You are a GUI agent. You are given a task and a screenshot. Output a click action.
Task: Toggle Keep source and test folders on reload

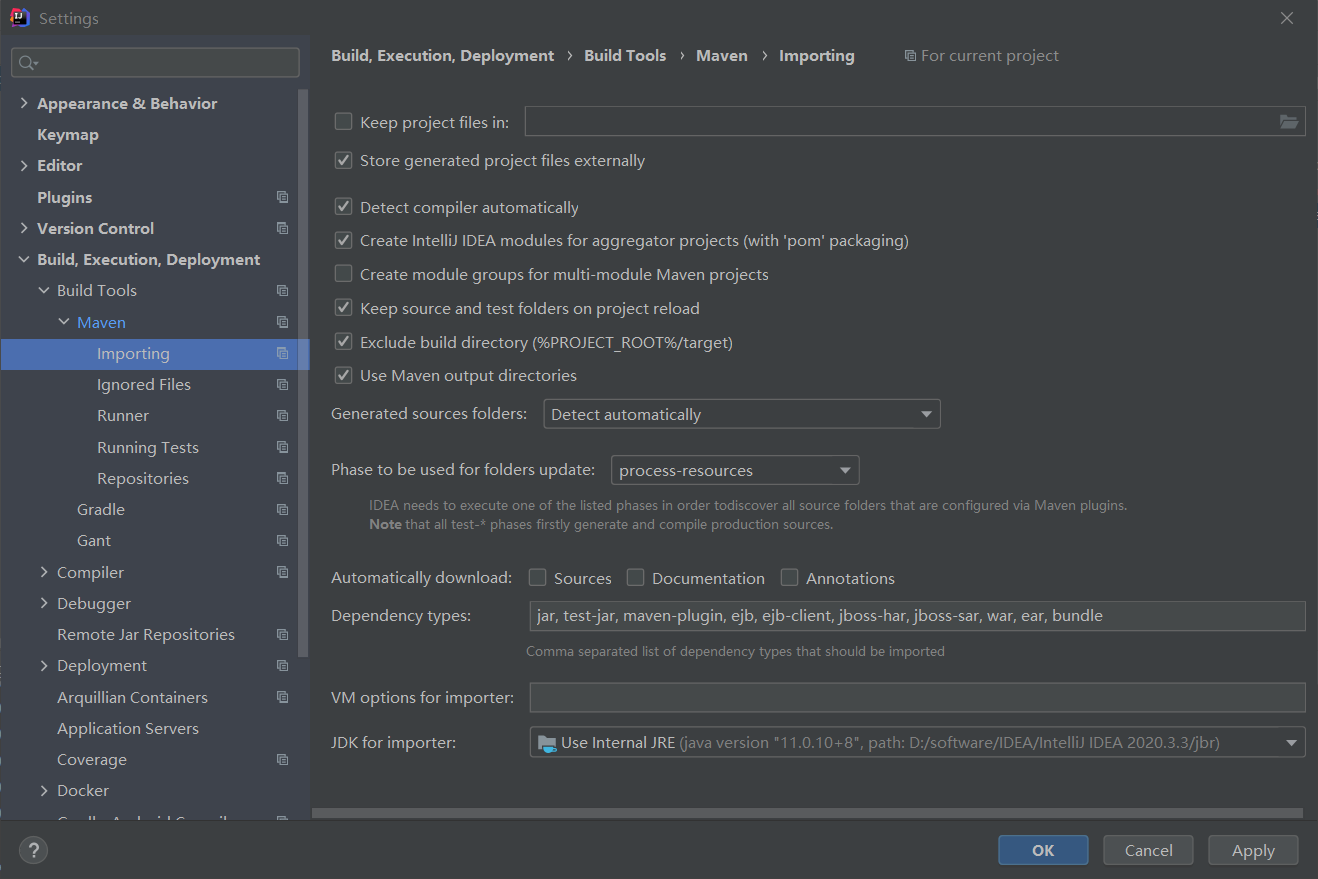point(343,308)
